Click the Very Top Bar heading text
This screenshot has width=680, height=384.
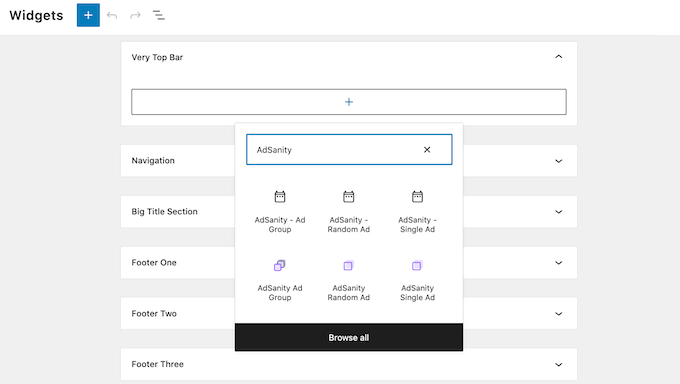[157, 57]
